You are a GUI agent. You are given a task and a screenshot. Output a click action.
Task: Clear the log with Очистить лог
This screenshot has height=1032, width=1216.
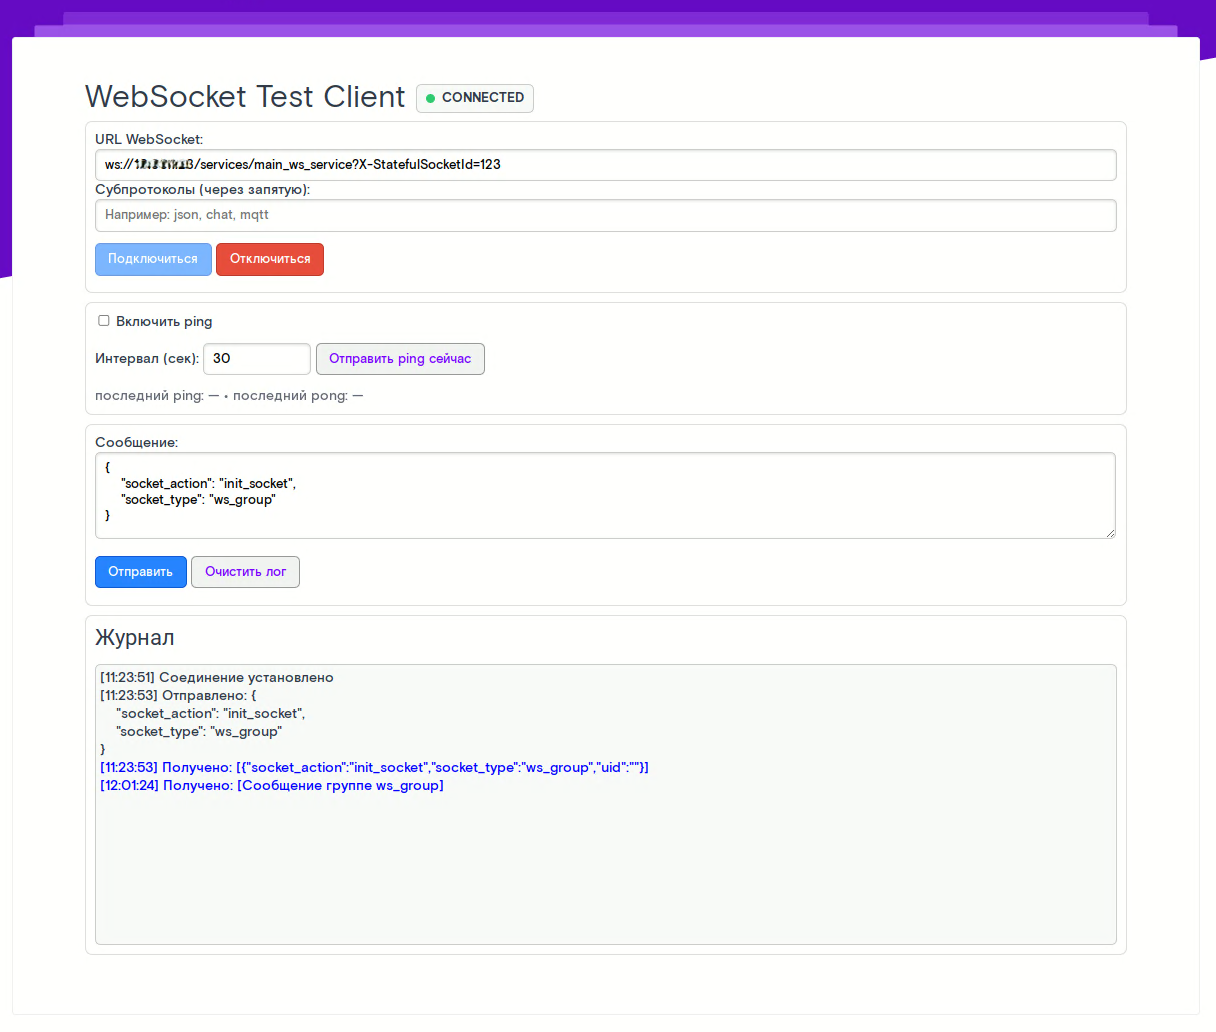tap(245, 572)
